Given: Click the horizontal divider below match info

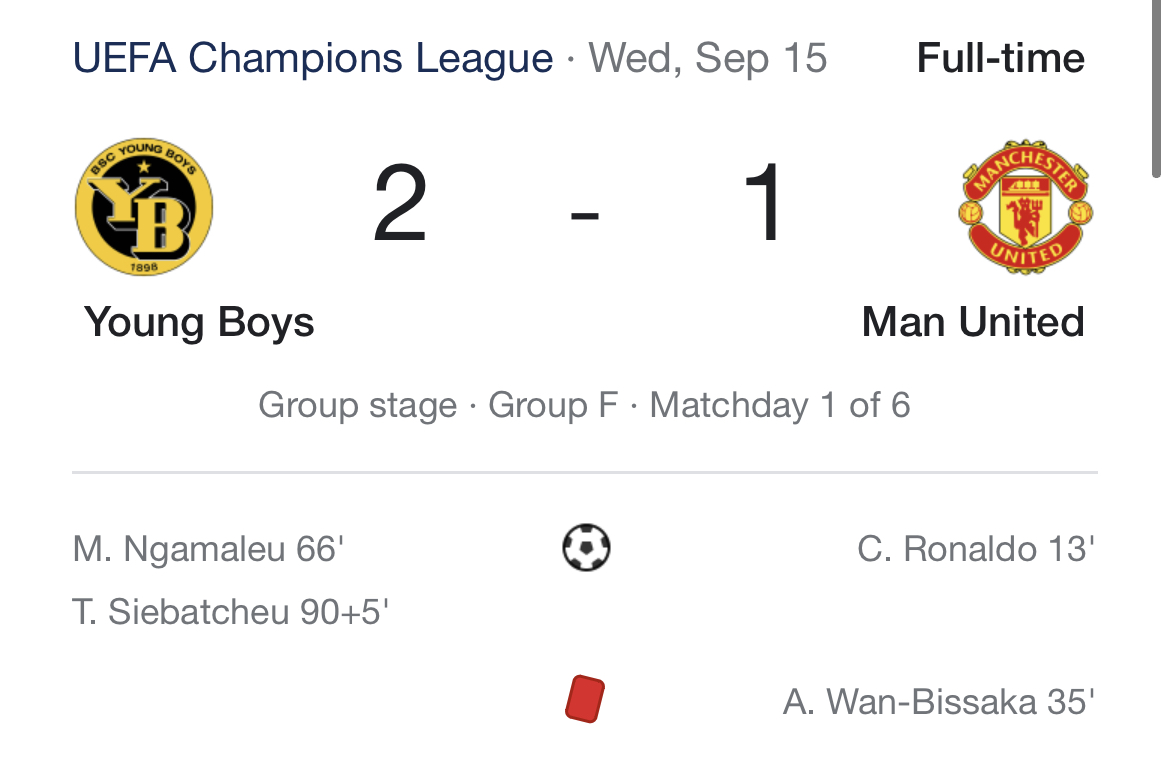Looking at the screenshot, I should pos(585,472).
